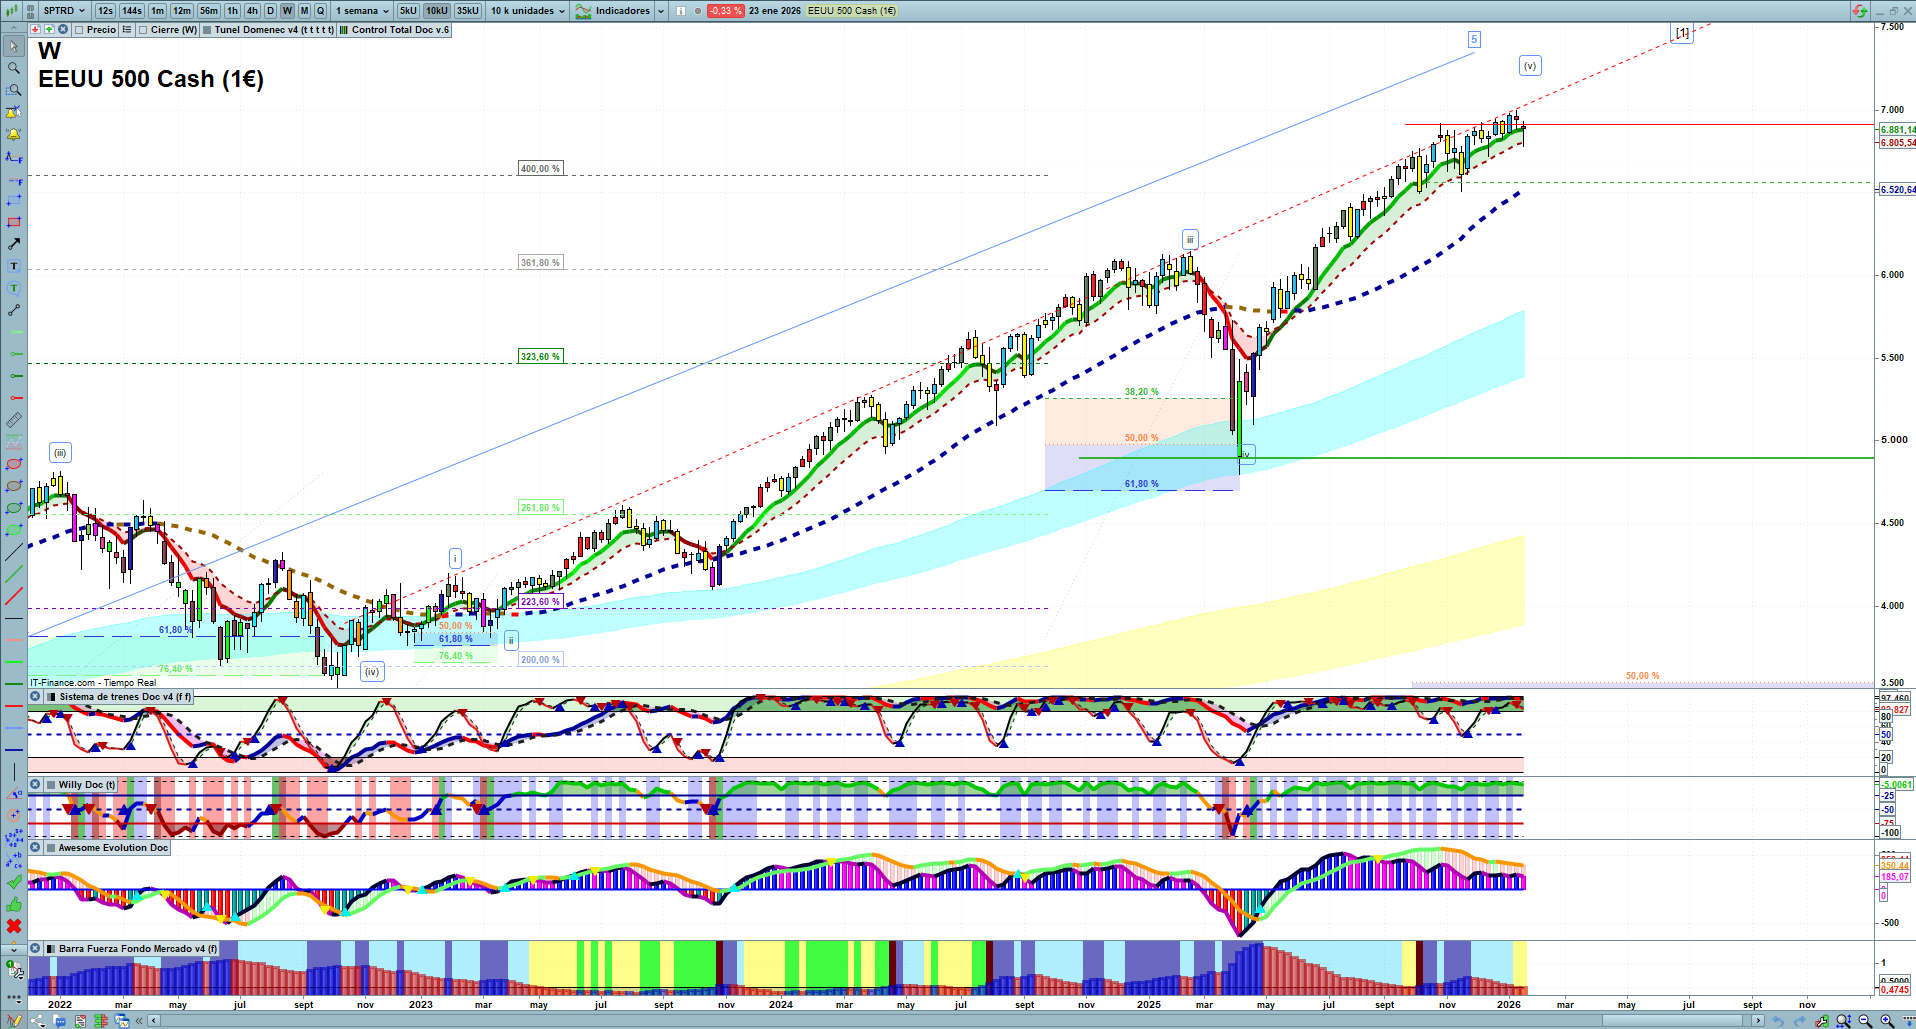Screen dimensions: 1916x1029
Task: Pick the red ellipse drawing tool
Action: pyautogui.click(x=14, y=464)
